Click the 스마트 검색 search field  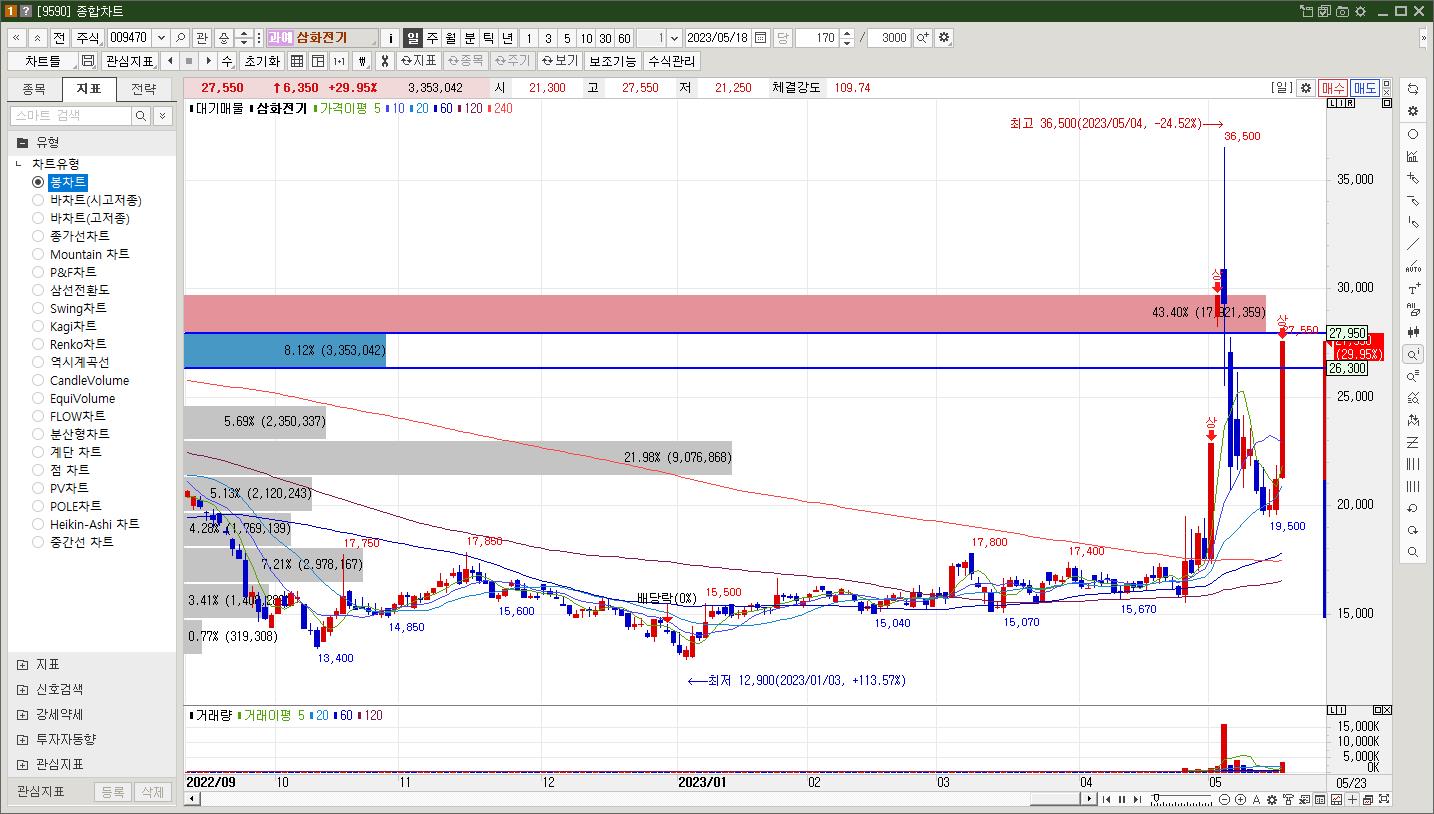[x=72, y=116]
